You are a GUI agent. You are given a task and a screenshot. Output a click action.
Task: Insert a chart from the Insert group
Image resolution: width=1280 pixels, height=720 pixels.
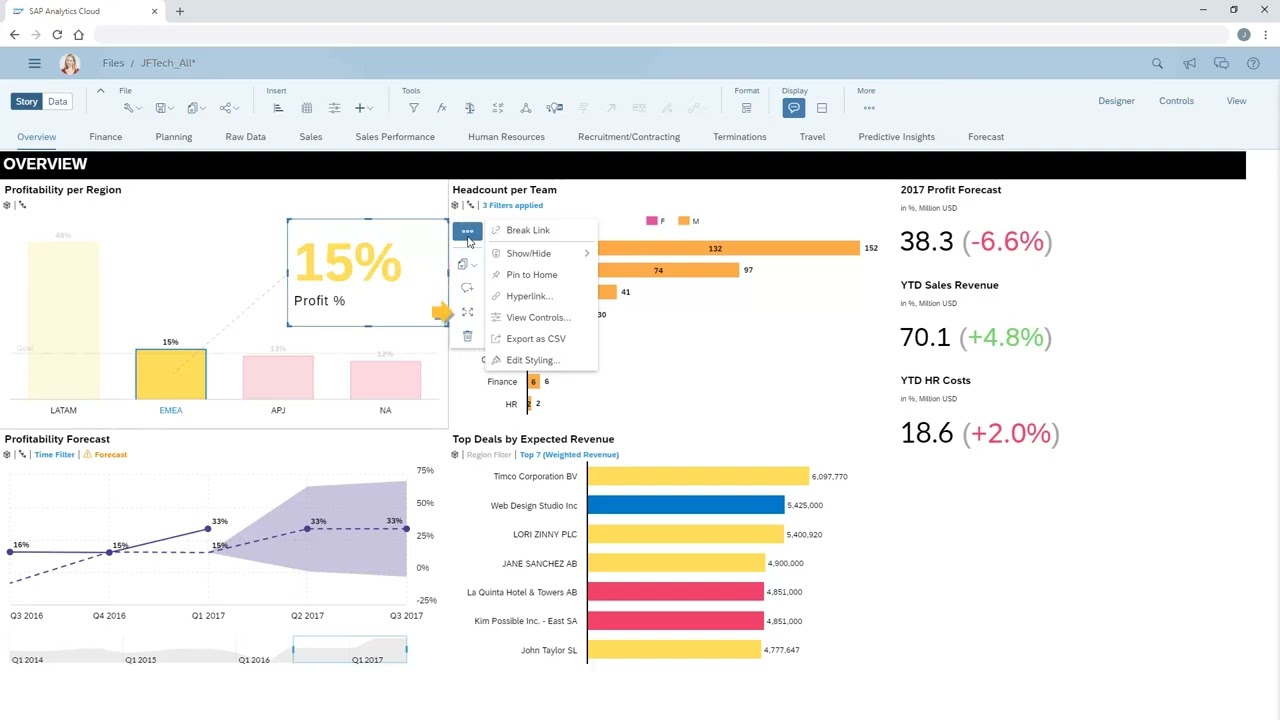coord(278,108)
